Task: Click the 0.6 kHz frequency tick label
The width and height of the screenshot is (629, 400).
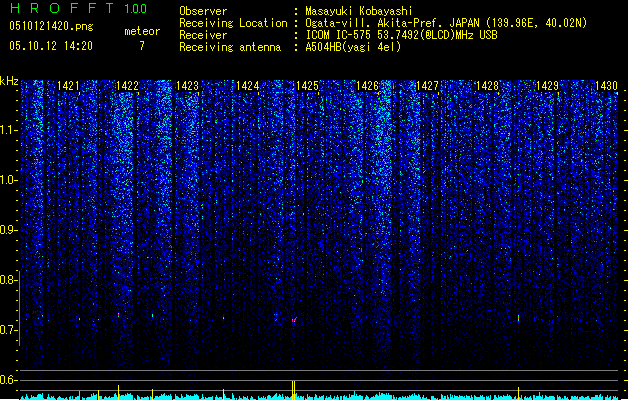Action: [8, 380]
